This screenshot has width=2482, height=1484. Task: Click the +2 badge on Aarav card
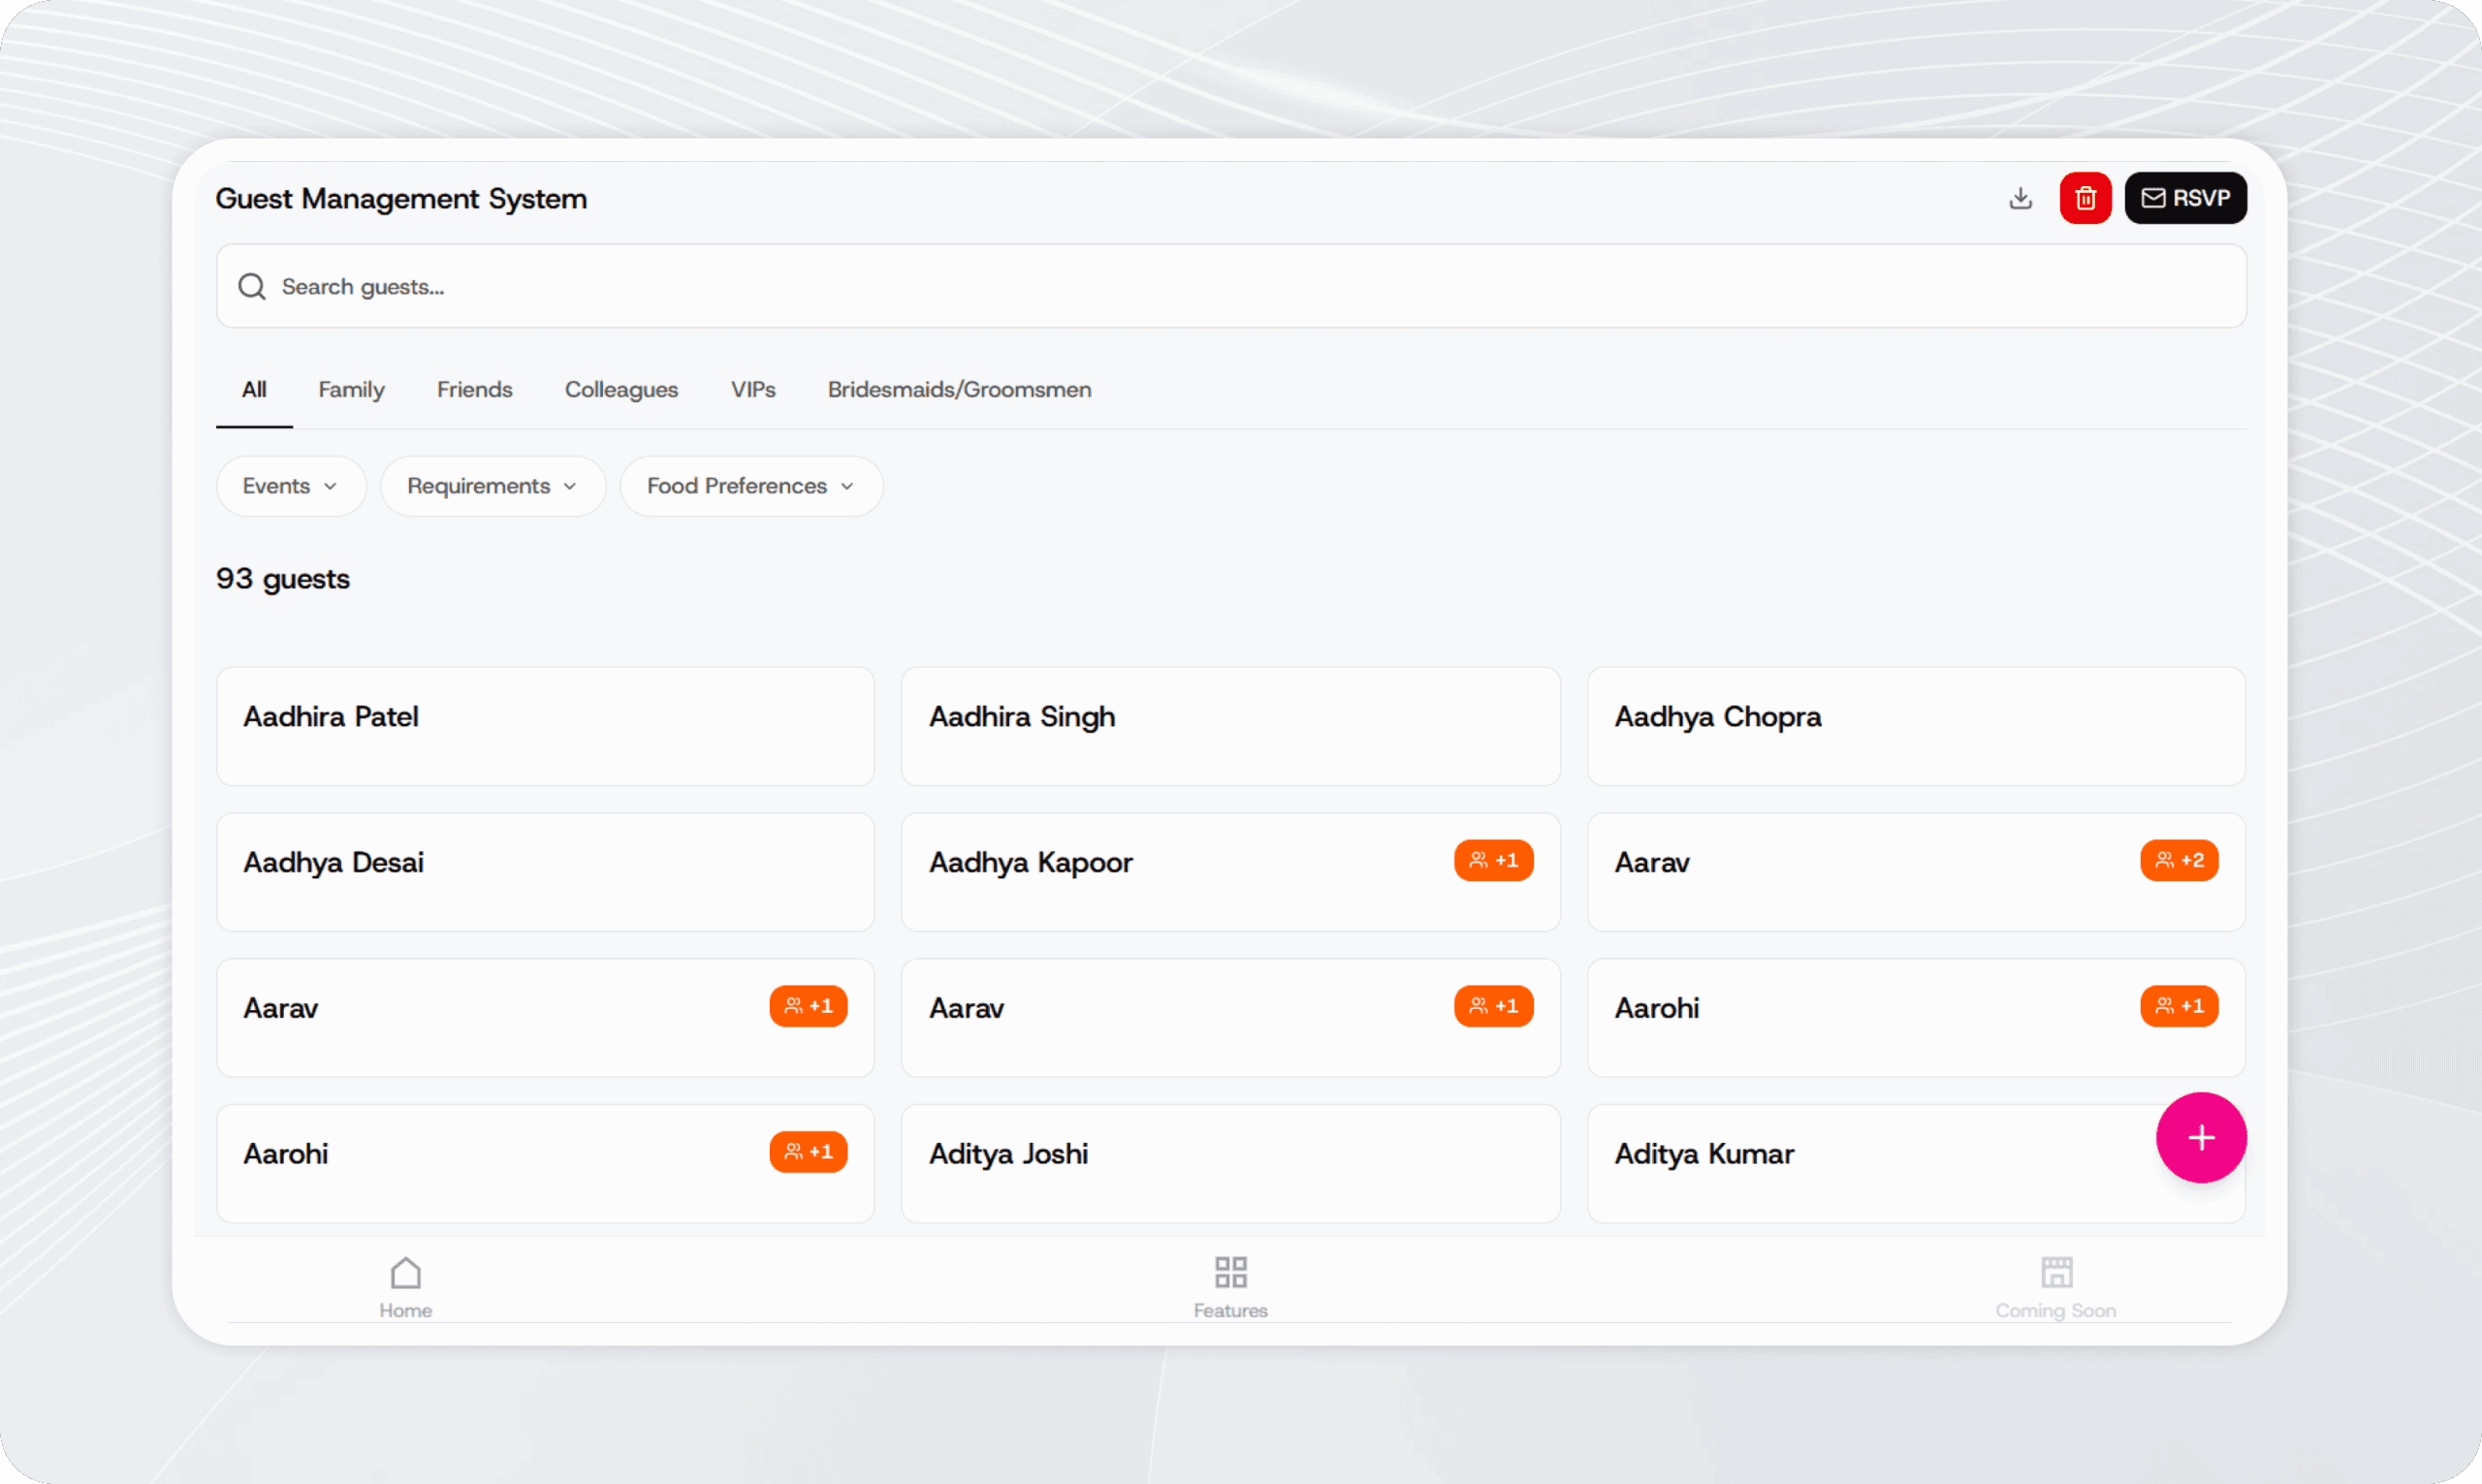coord(2179,860)
